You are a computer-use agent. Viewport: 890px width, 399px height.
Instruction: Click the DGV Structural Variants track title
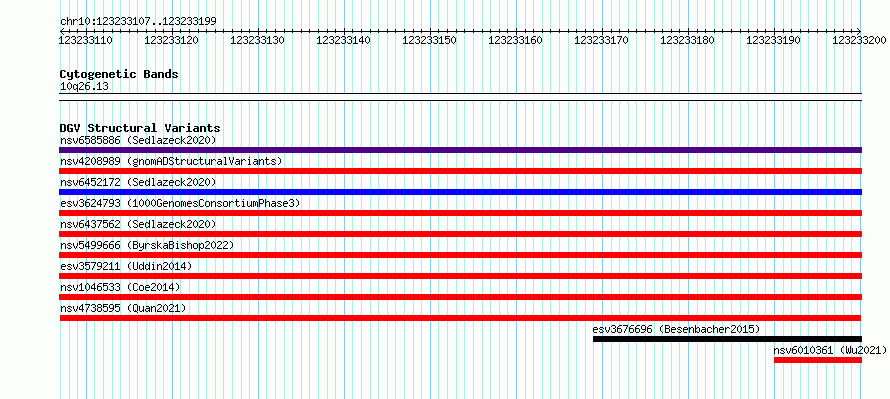click(x=140, y=128)
